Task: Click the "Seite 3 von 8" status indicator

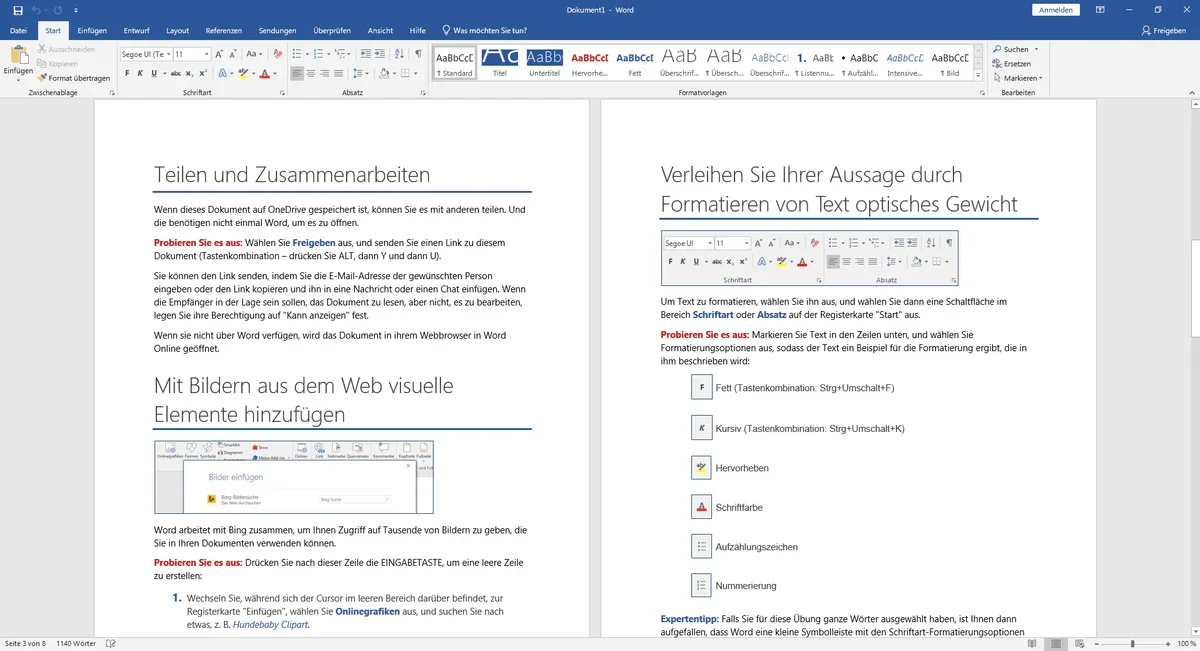Action: point(26,643)
